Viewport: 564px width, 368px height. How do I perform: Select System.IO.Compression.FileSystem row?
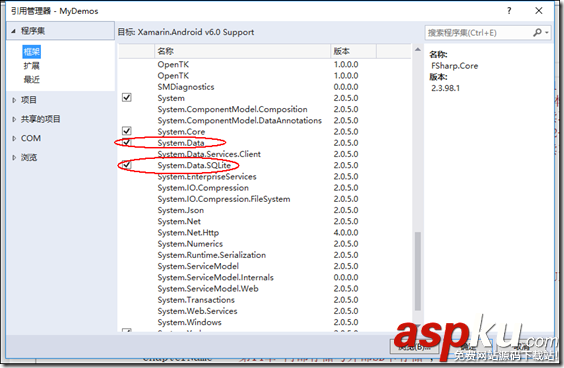265,199
